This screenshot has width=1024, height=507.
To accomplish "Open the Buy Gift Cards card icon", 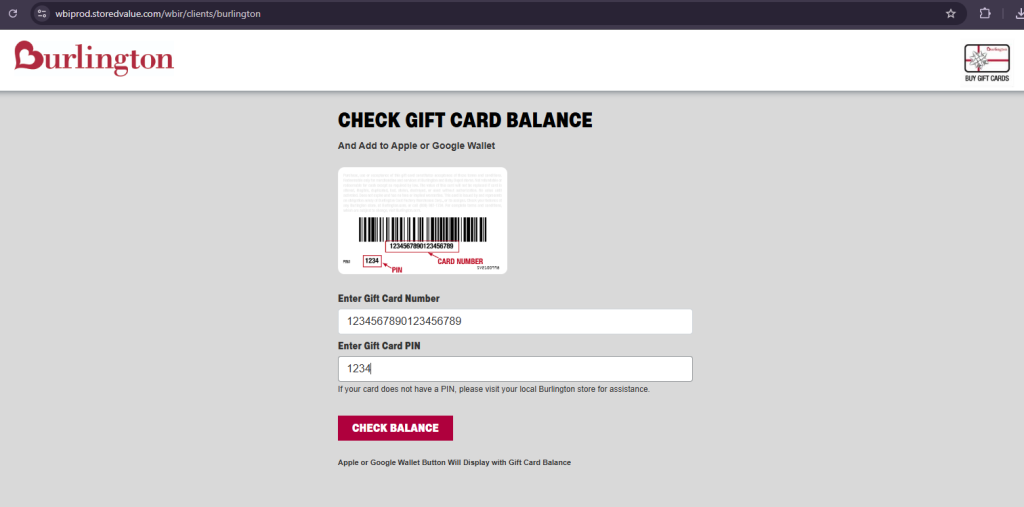I will [x=987, y=58].
